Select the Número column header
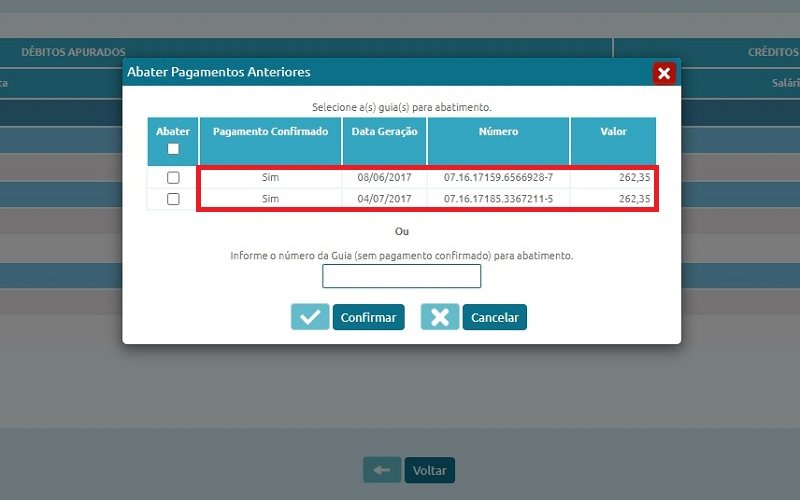800x500 pixels. pyautogui.click(x=498, y=132)
